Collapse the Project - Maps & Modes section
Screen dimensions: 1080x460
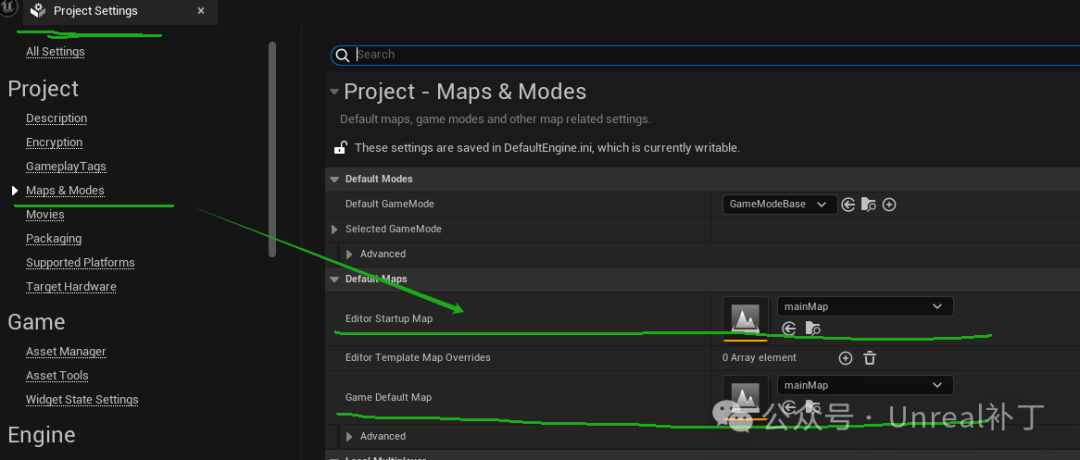click(334, 92)
